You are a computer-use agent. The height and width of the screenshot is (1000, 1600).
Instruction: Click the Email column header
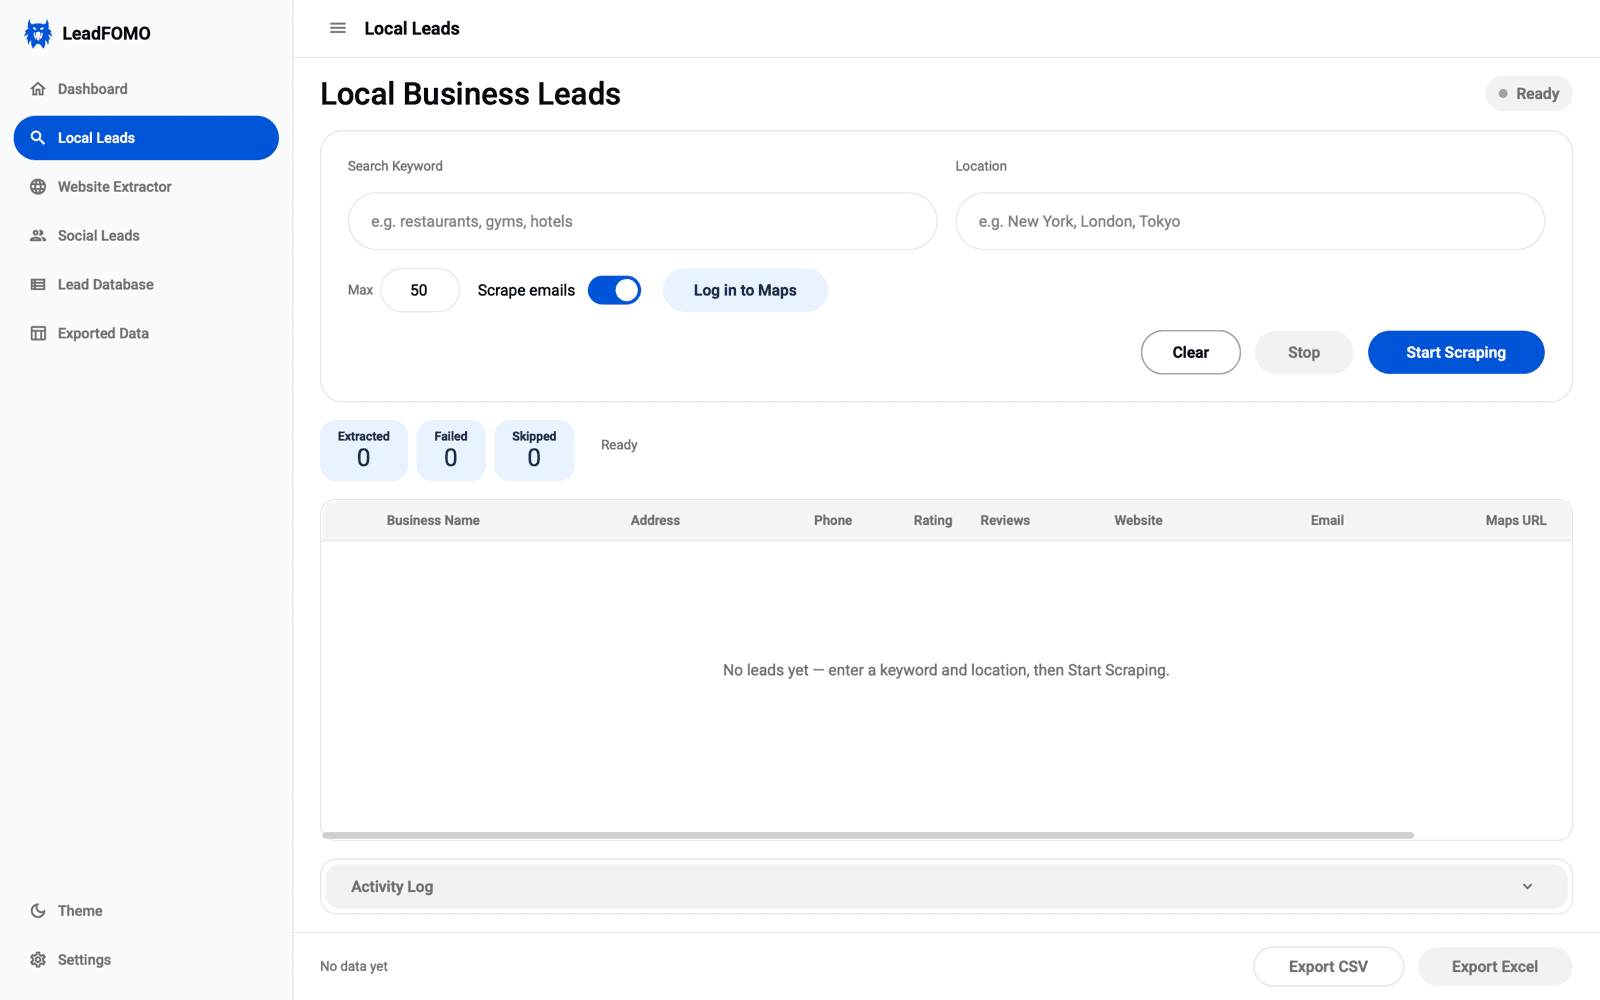point(1327,521)
